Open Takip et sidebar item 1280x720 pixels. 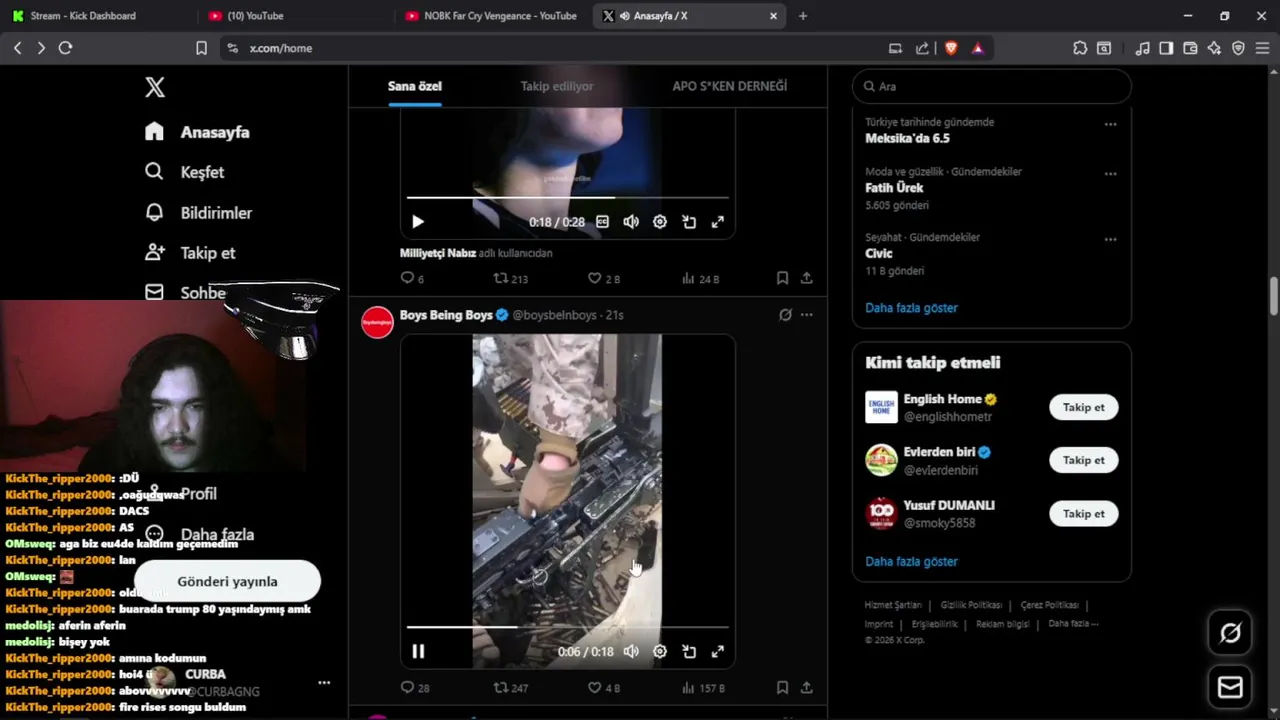pos(190,253)
